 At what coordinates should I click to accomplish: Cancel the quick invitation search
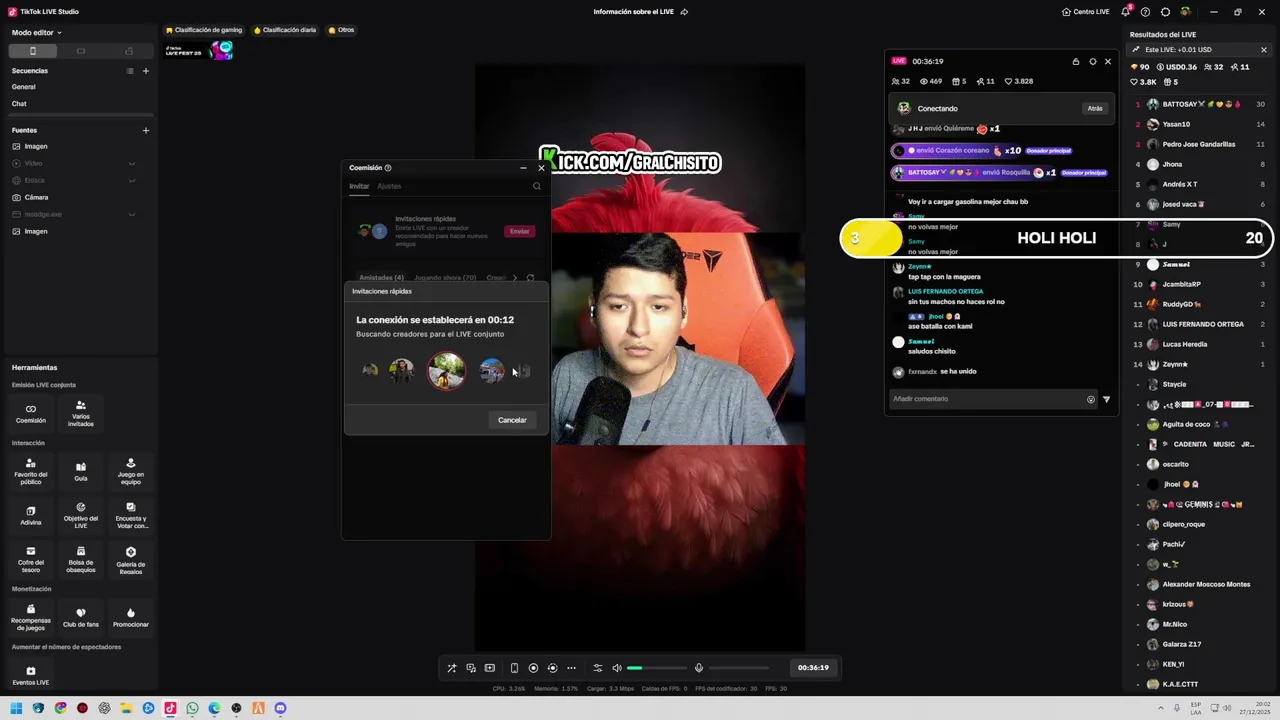click(512, 420)
